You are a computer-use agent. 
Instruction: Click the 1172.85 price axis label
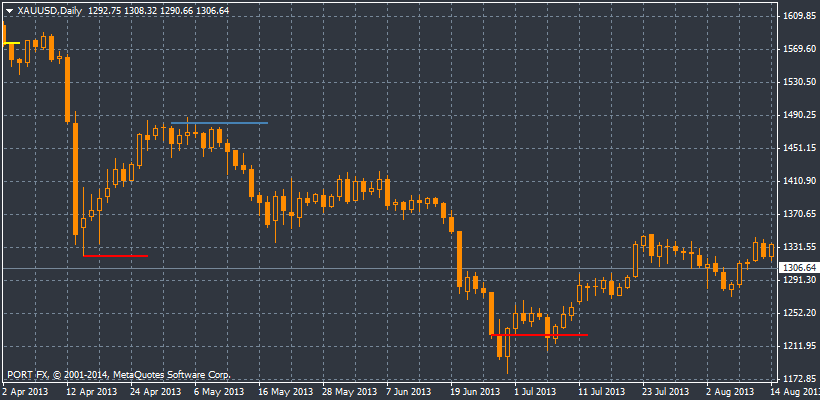tap(800, 379)
